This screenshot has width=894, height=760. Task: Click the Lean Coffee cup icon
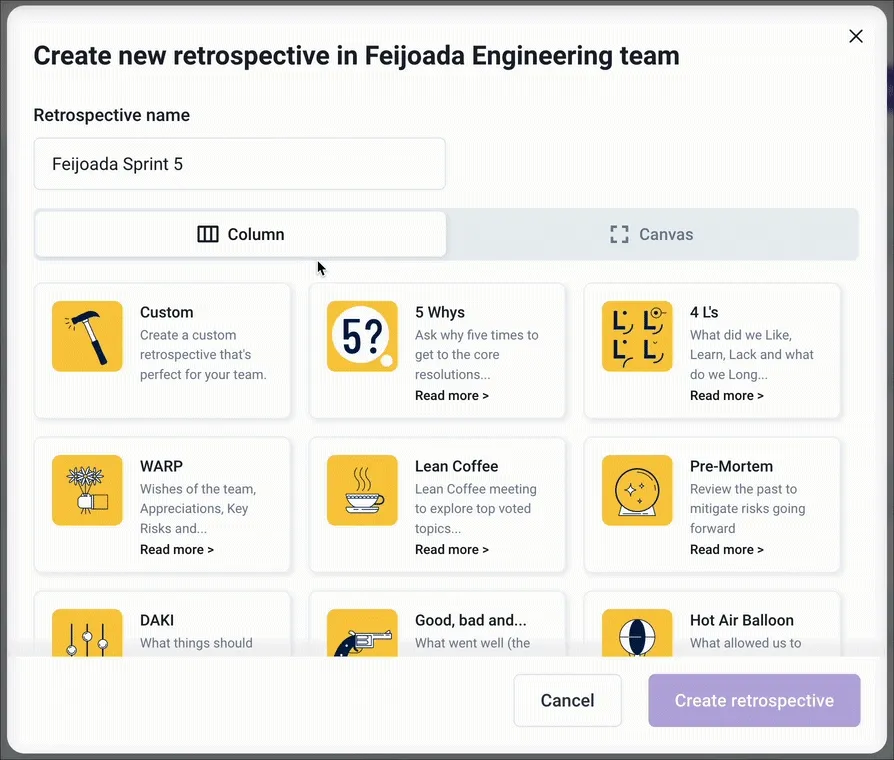coord(362,490)
